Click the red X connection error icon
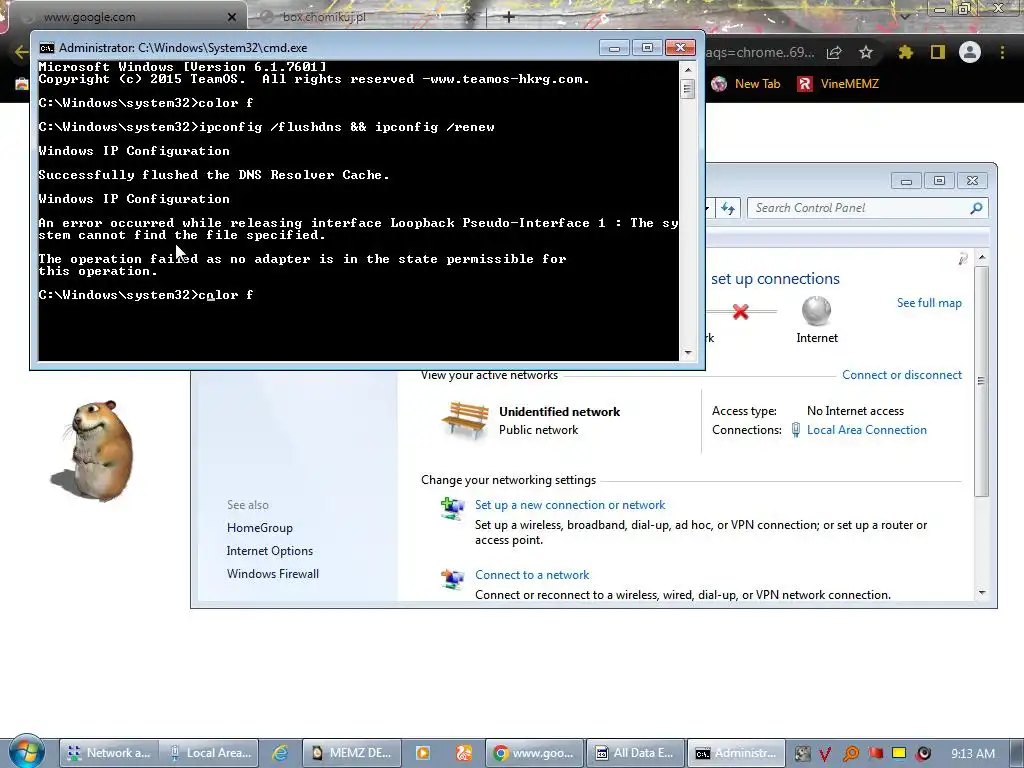The width and height of the screenshot is (1024, 768). pos(740,312)
